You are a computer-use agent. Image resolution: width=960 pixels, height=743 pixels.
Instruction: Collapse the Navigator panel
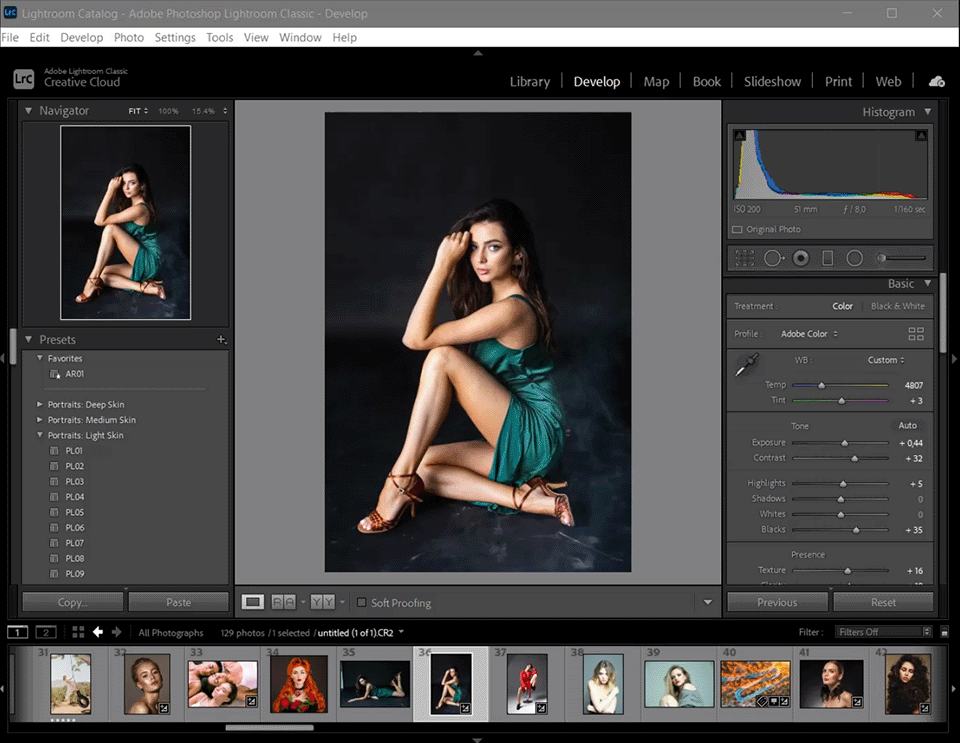point(28,111)
